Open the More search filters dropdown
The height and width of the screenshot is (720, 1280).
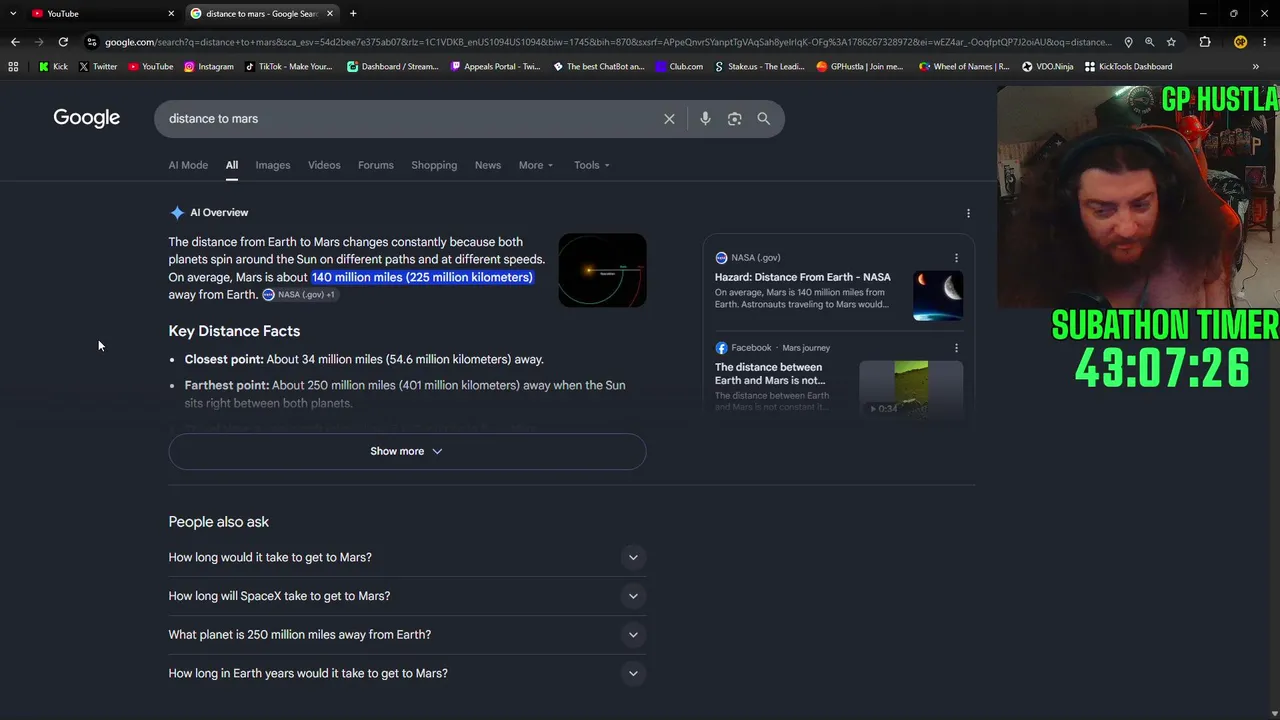click(x=536, y=165)
